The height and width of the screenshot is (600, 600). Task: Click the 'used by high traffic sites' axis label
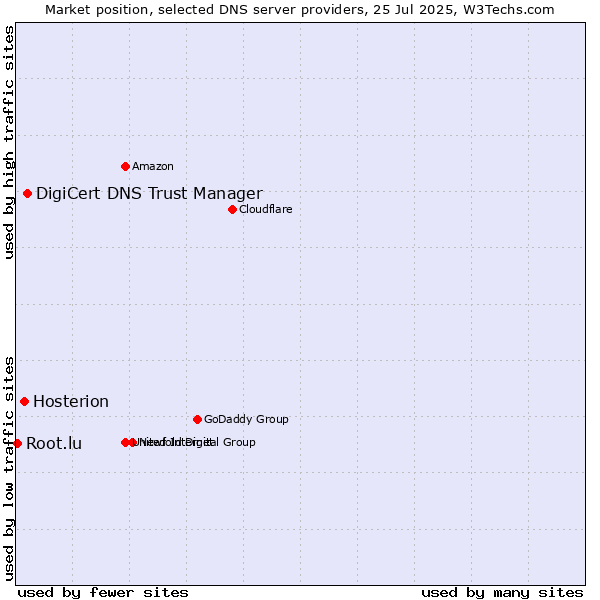pyautogui.click(x=9, y=142)
